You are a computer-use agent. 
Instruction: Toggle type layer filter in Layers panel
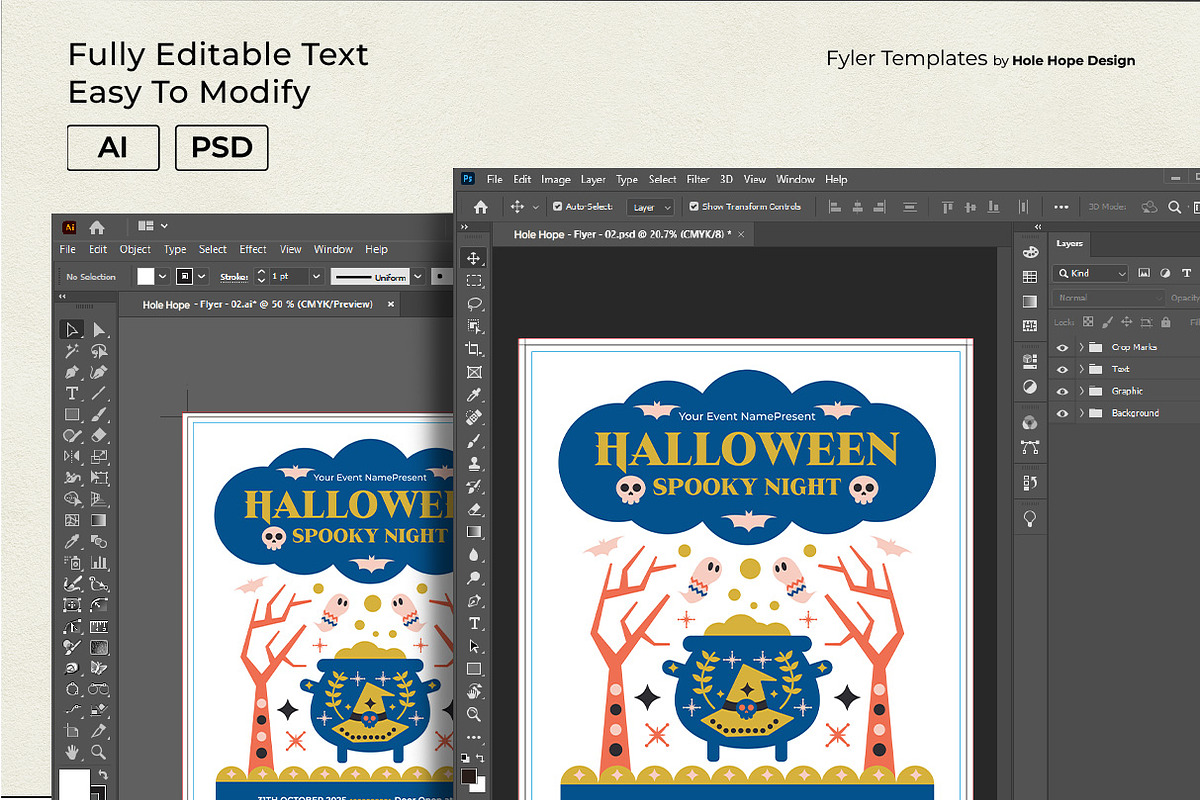click(1187, 273)
